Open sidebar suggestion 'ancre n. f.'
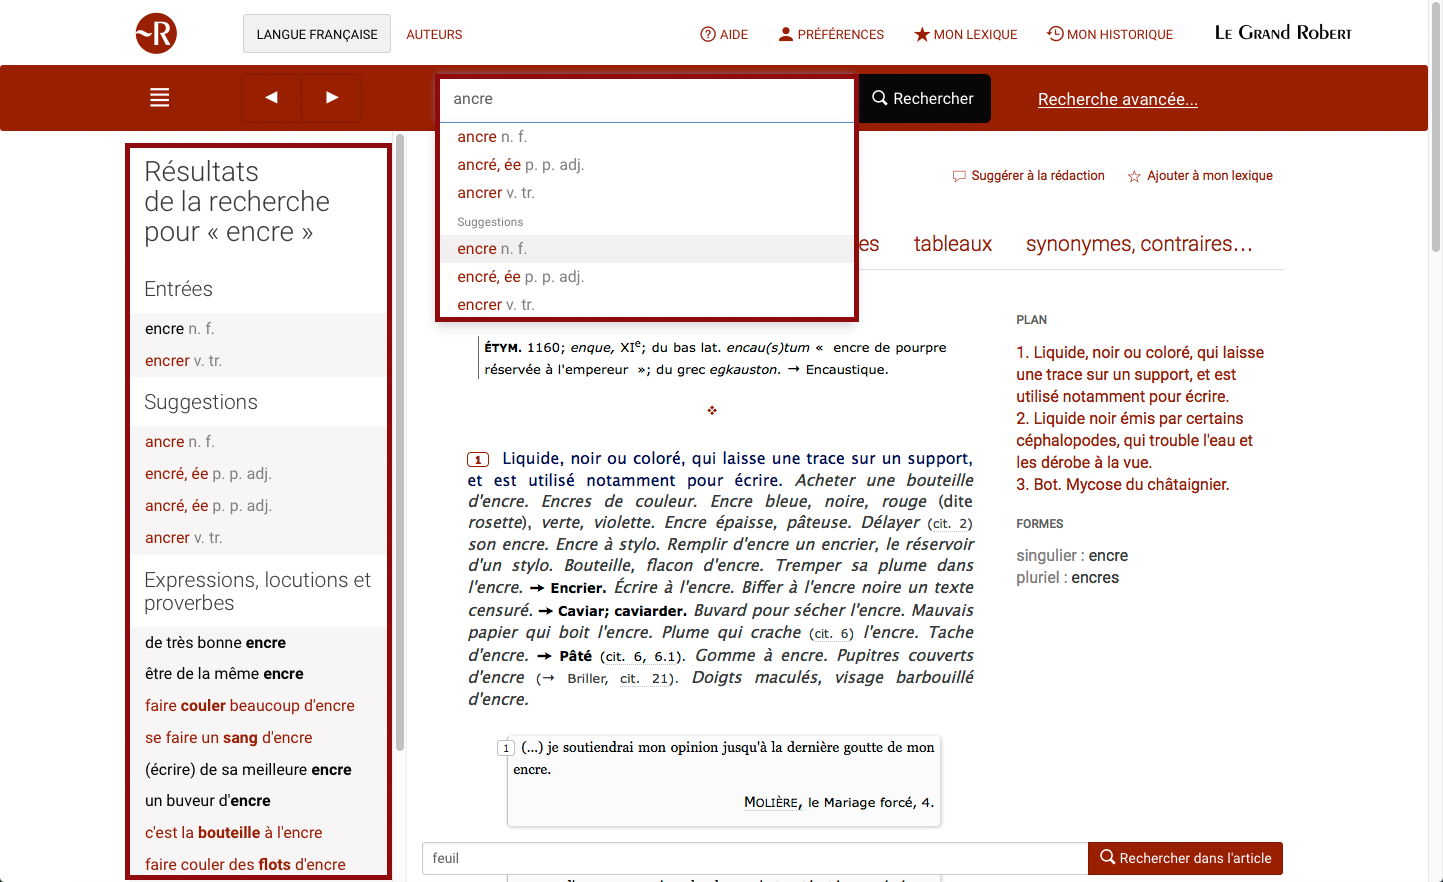 point(258,442)
